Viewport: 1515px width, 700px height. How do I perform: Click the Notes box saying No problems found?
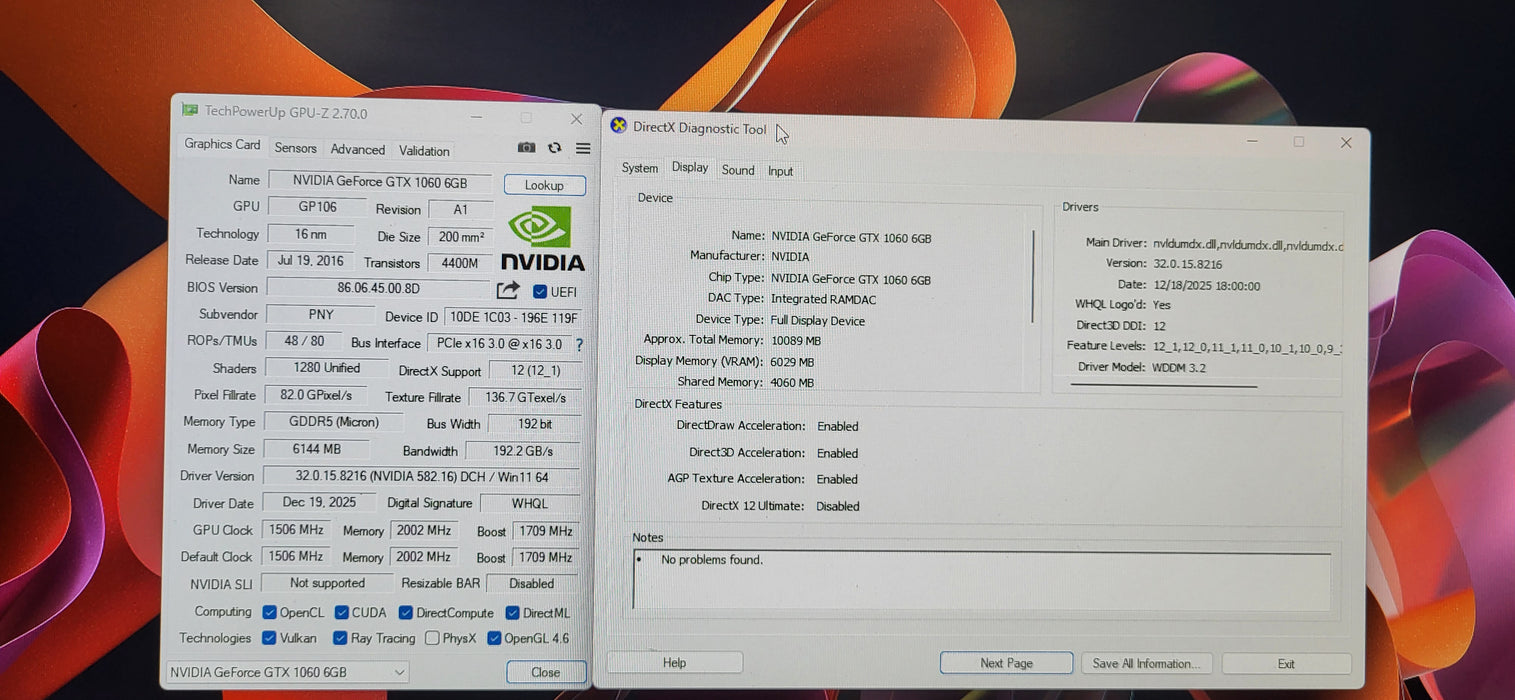[x=982, y=579]
